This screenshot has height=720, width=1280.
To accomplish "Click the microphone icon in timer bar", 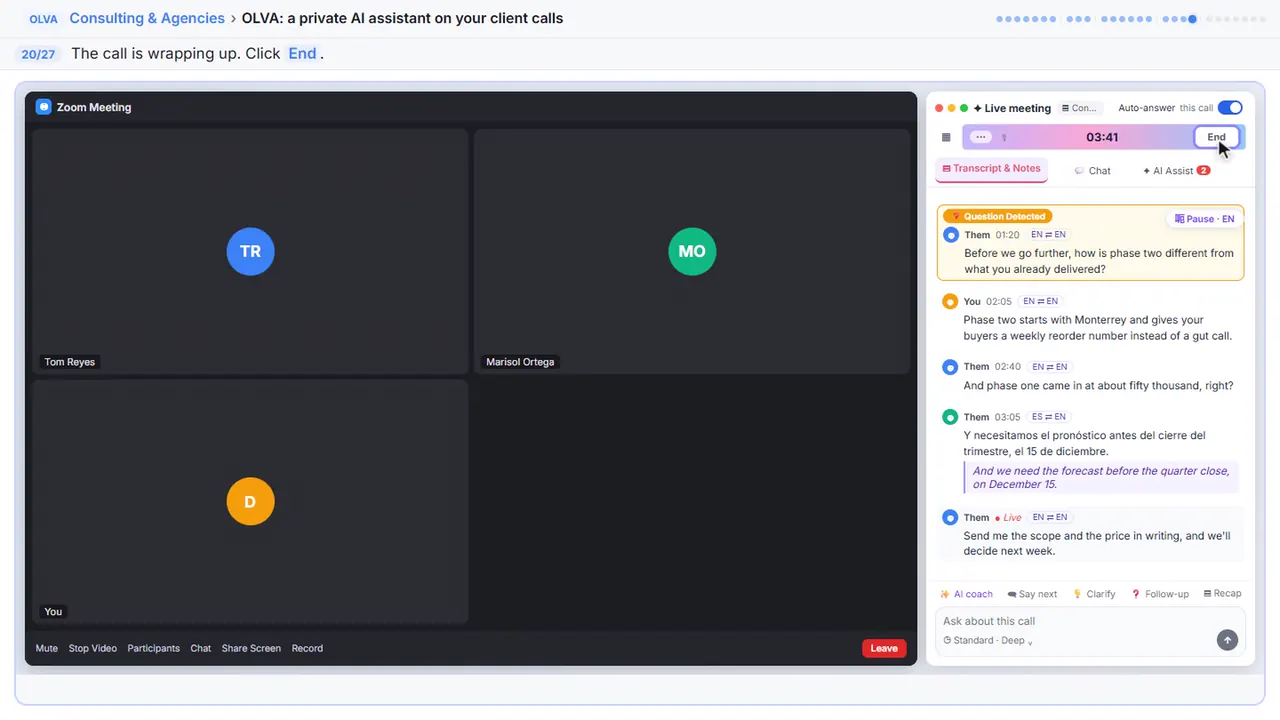I will point(1004,138).
